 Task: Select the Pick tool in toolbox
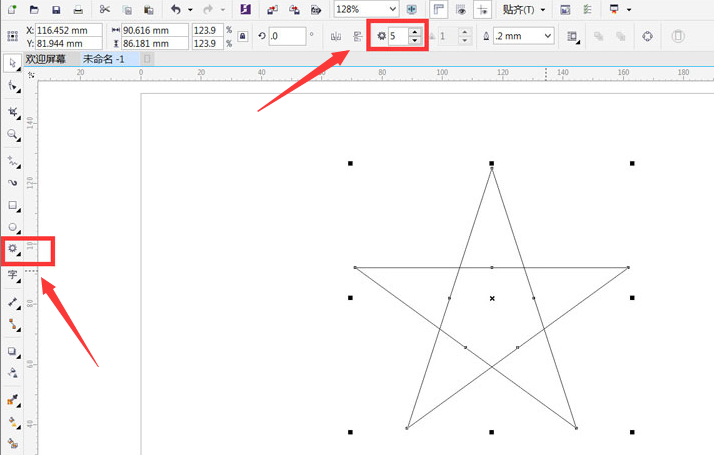(x=13, y=63)
